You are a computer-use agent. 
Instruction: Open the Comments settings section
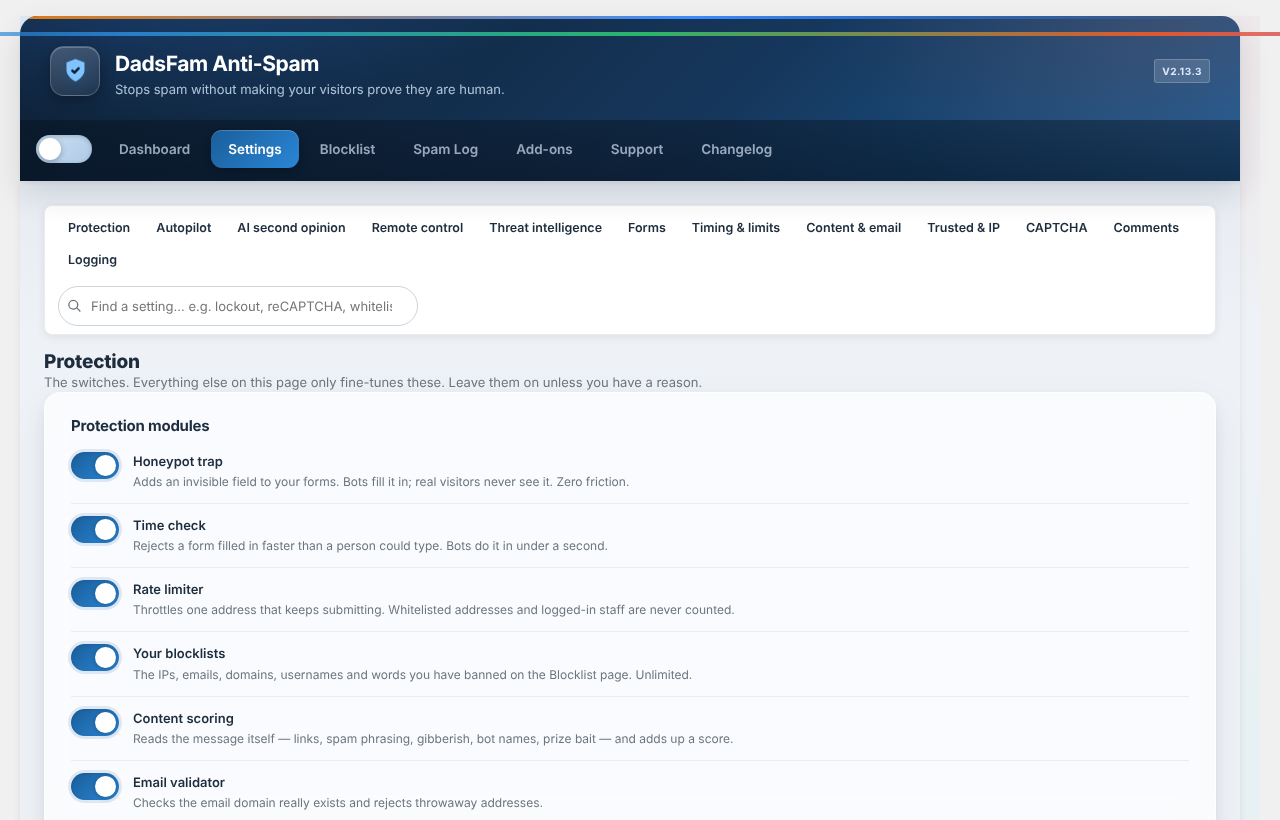[1146, 228]
